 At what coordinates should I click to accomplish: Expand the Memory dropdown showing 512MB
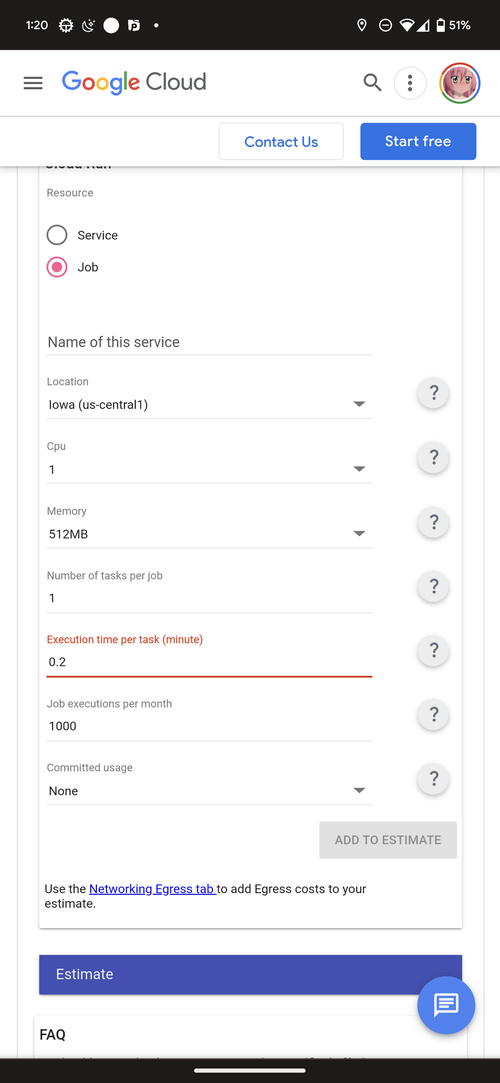(x=209, y=534)
